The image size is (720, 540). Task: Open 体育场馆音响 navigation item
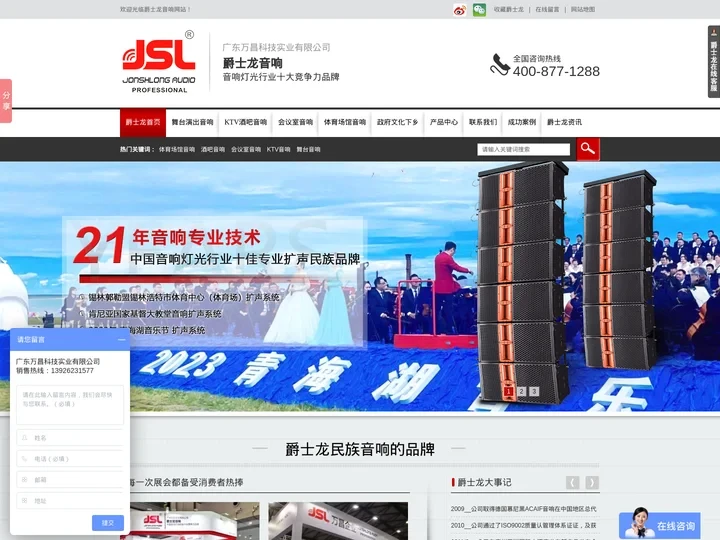click(345, 122)
